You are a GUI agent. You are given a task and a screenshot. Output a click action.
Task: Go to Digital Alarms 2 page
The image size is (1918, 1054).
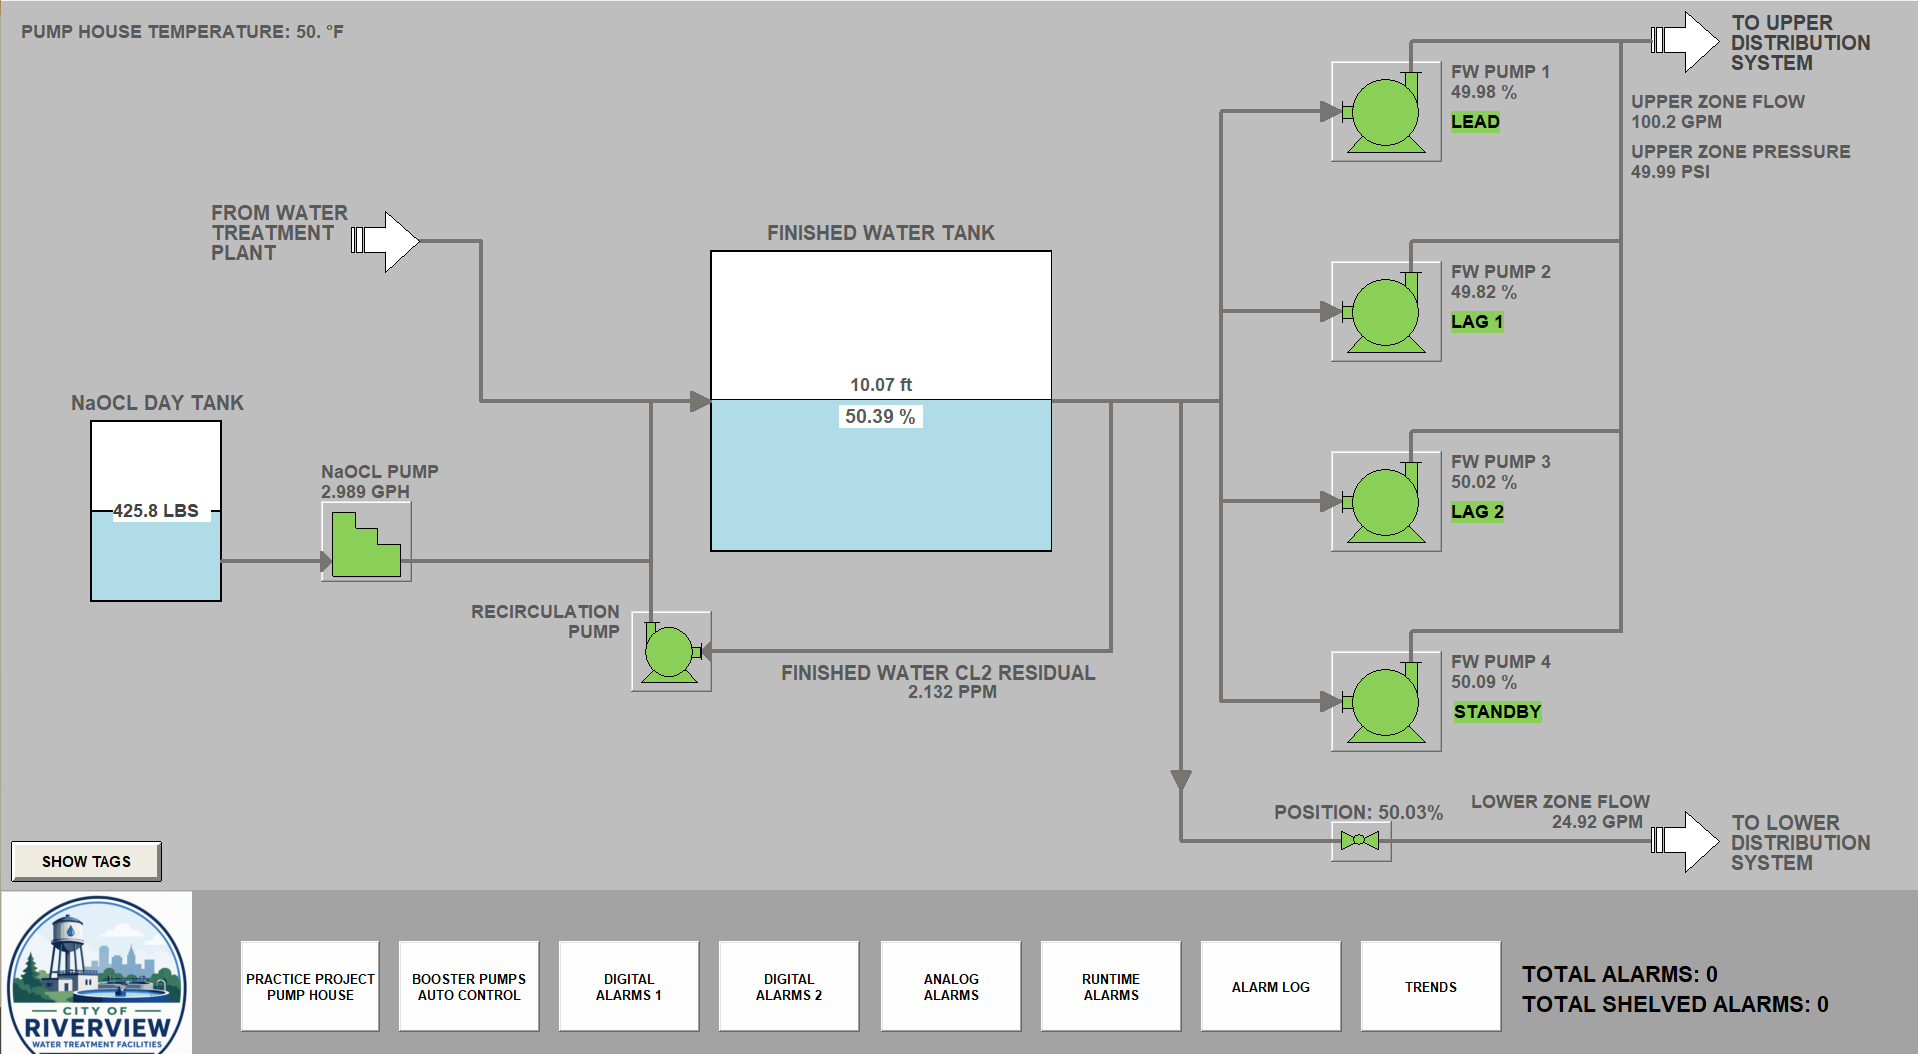pos(789,987)
